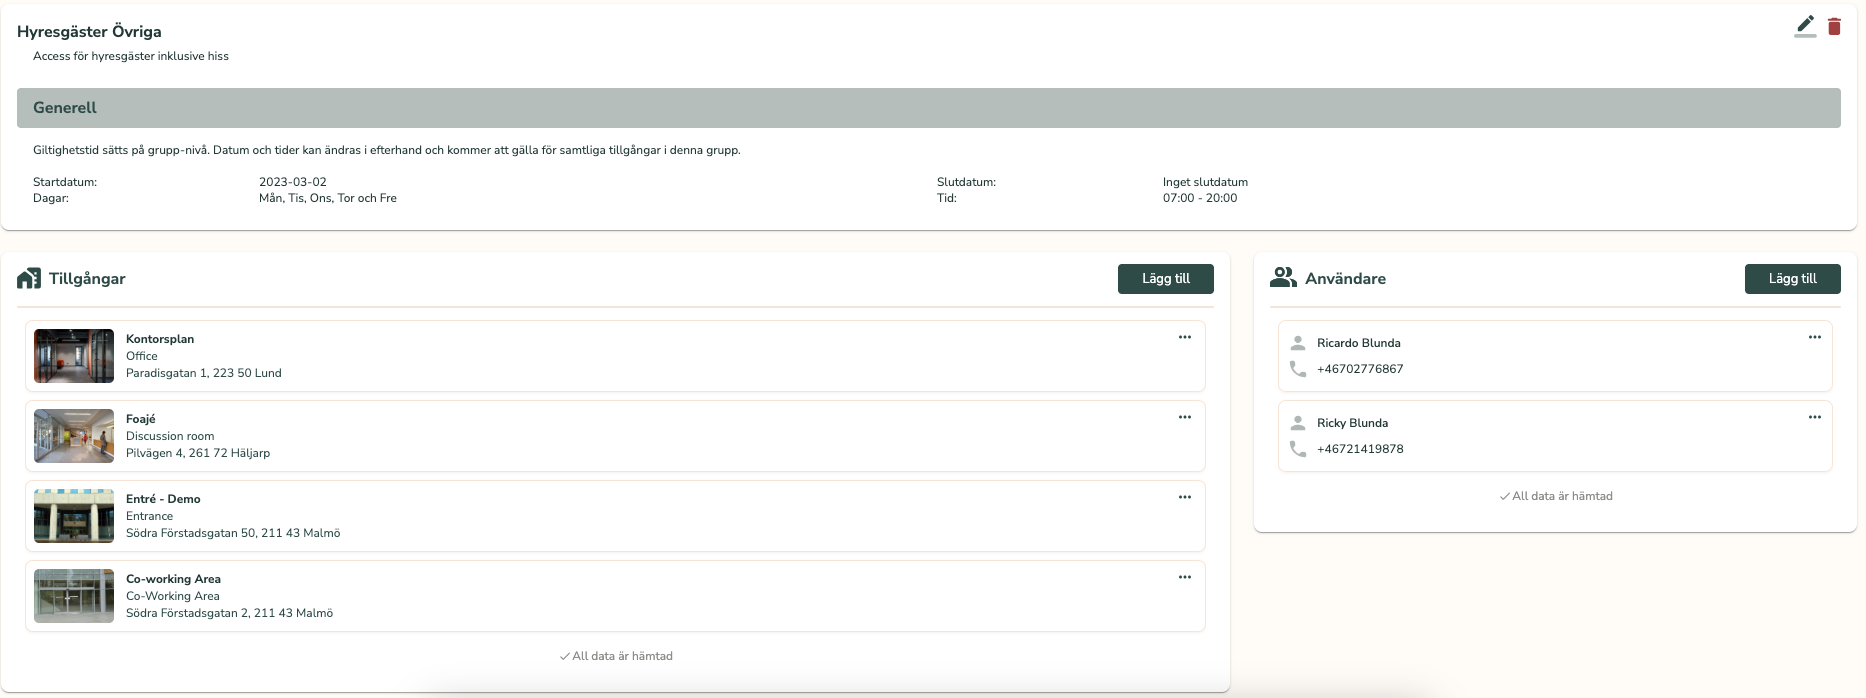
Task: Open three-dot menu for Entré - Demo
Action: point(1184,497)
